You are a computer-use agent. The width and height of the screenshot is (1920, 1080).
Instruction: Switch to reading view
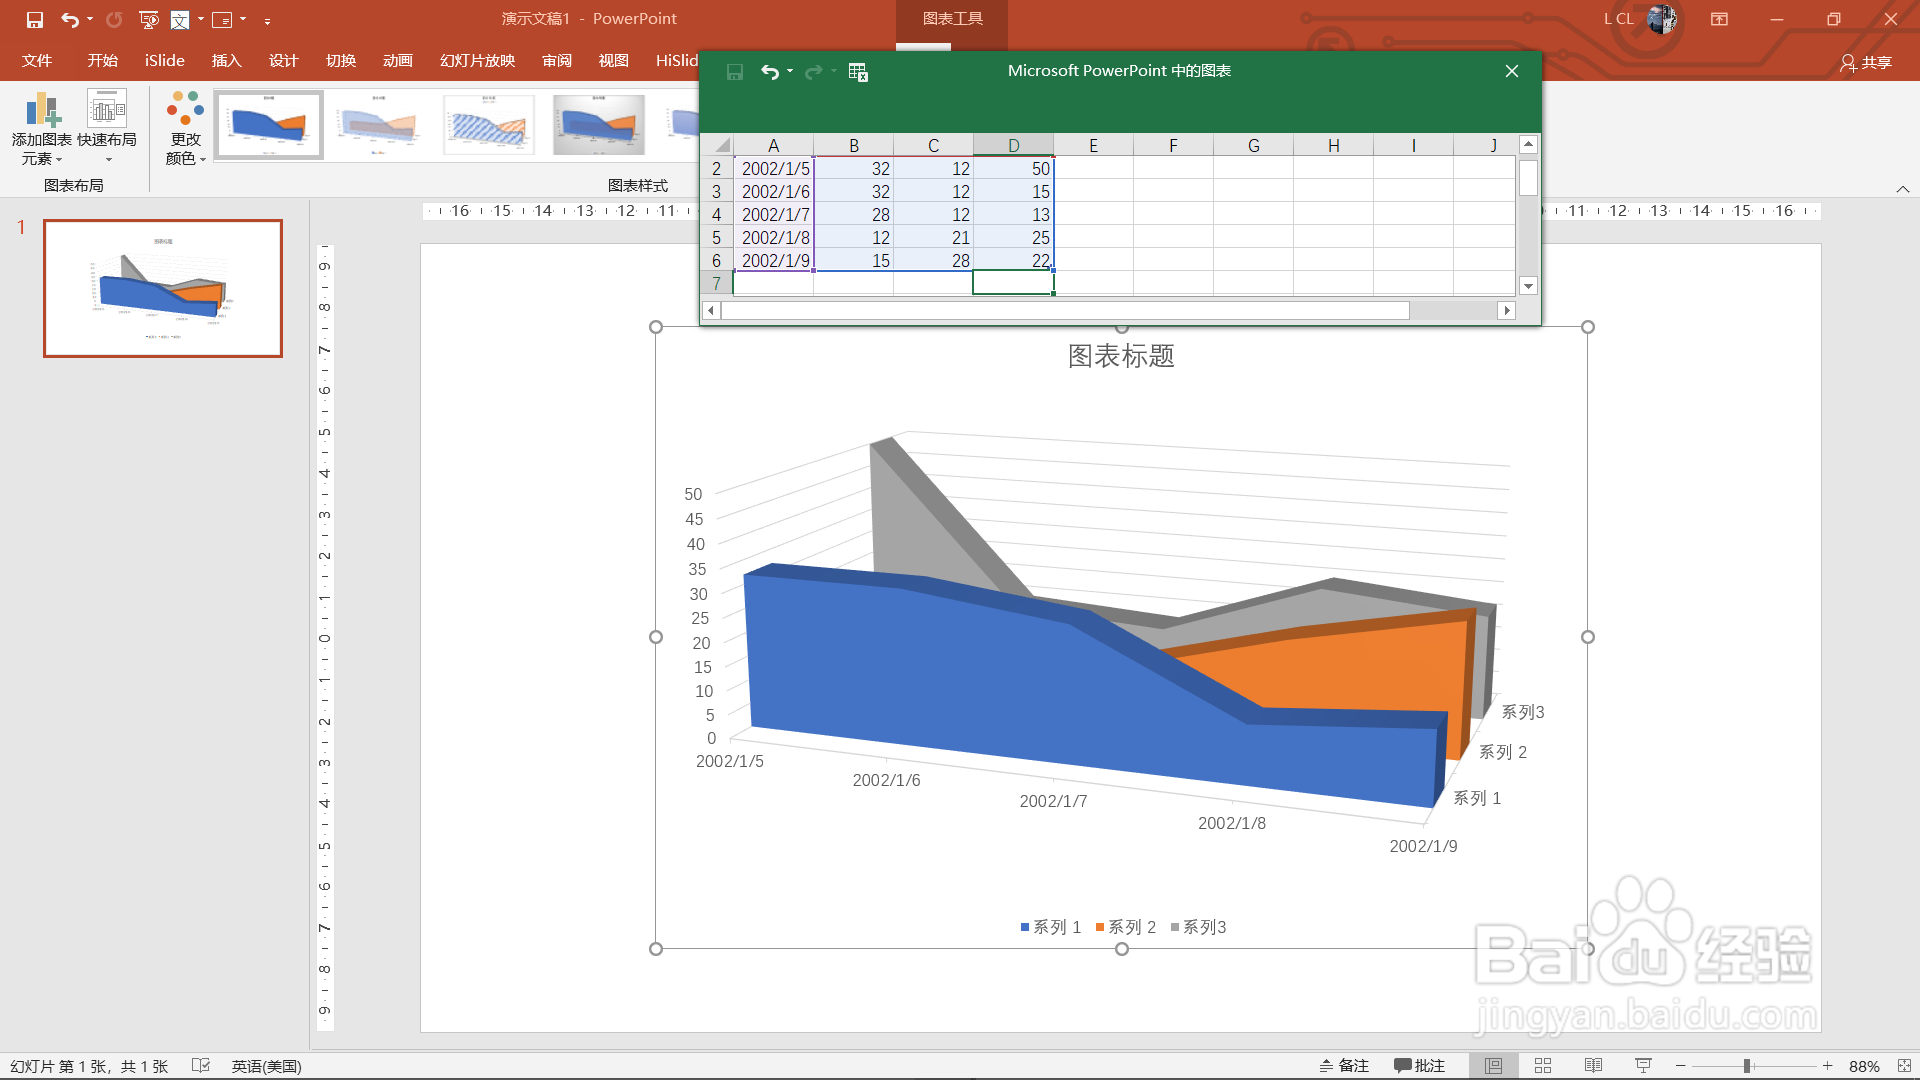(1593, 1066)
